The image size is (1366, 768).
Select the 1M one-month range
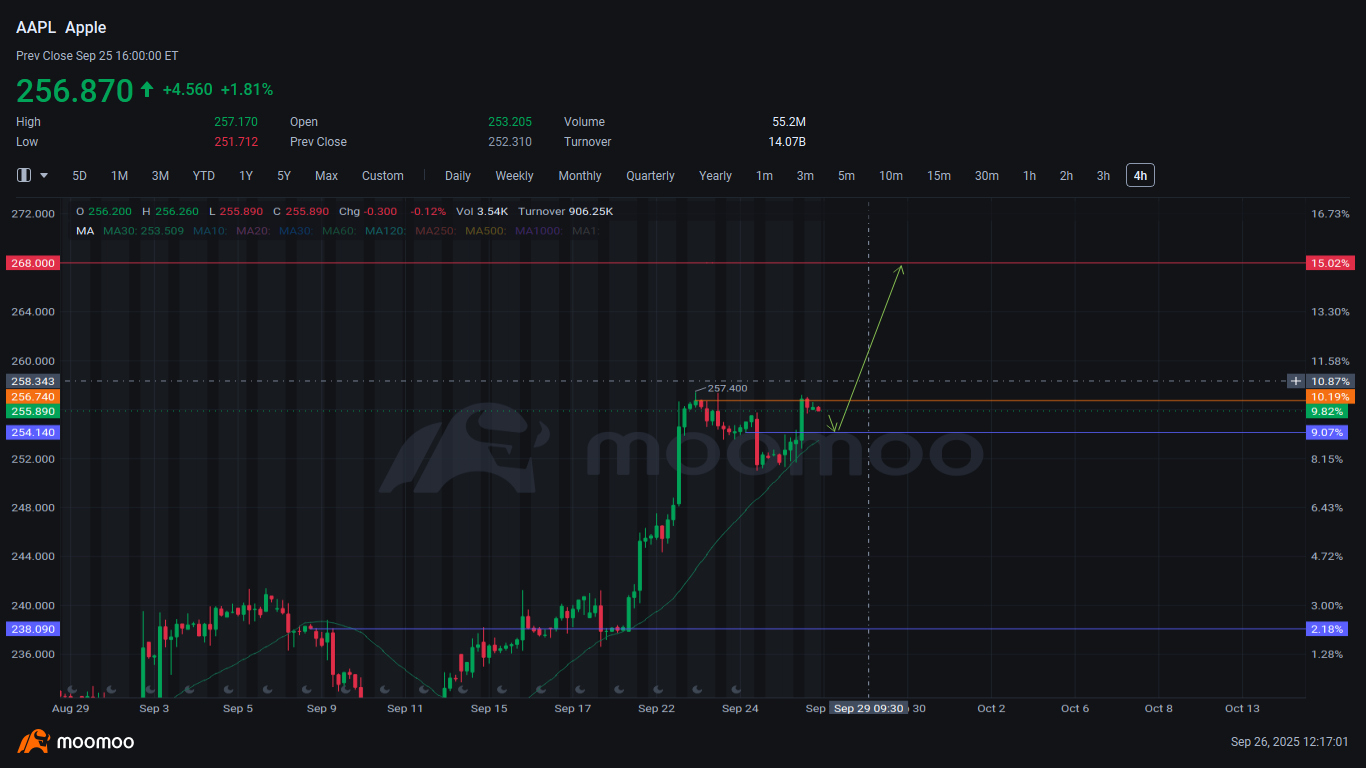point(119,176)
